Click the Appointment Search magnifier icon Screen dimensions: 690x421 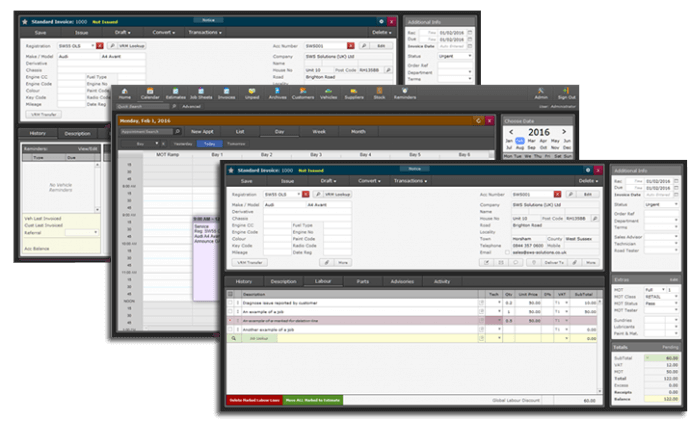tap(177, 132)
